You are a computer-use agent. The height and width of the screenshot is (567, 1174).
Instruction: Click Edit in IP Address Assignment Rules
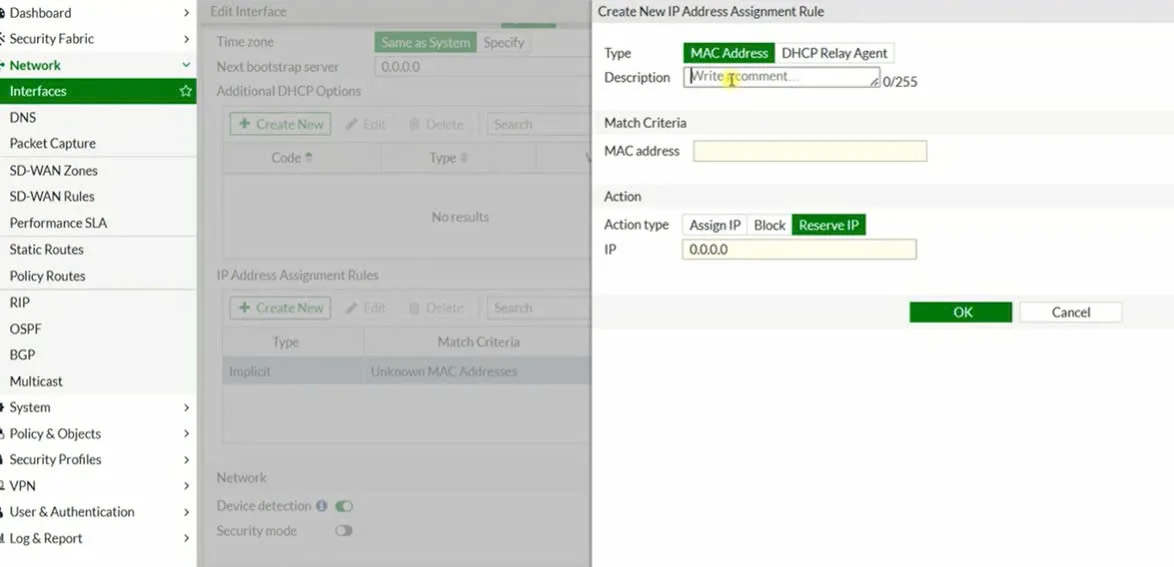coord(365,308)
